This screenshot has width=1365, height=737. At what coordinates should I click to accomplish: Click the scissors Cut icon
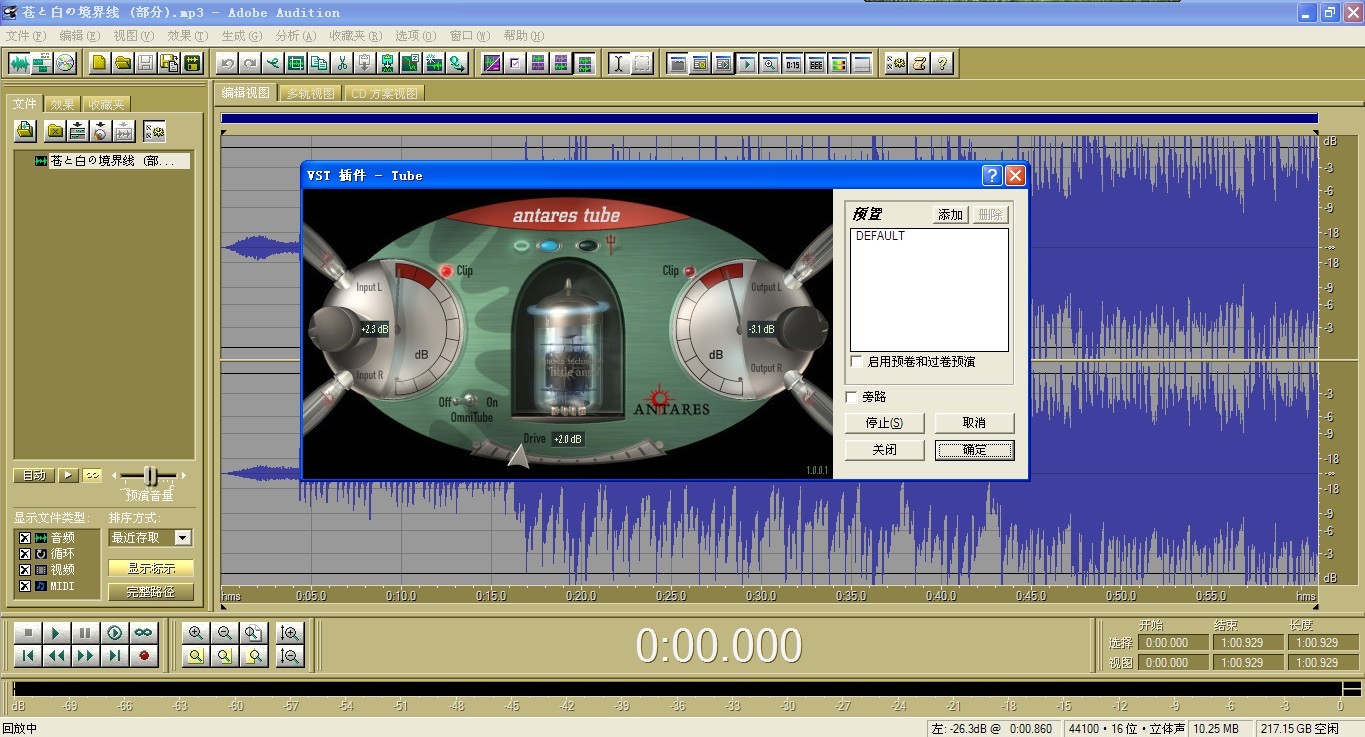[x=342, y=63]
